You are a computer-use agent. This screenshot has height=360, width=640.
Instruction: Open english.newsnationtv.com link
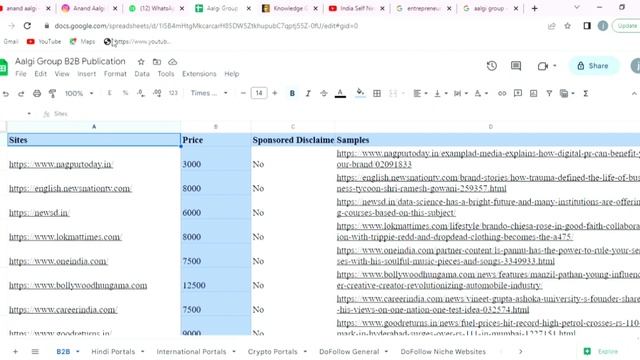(x=70, y=188)
